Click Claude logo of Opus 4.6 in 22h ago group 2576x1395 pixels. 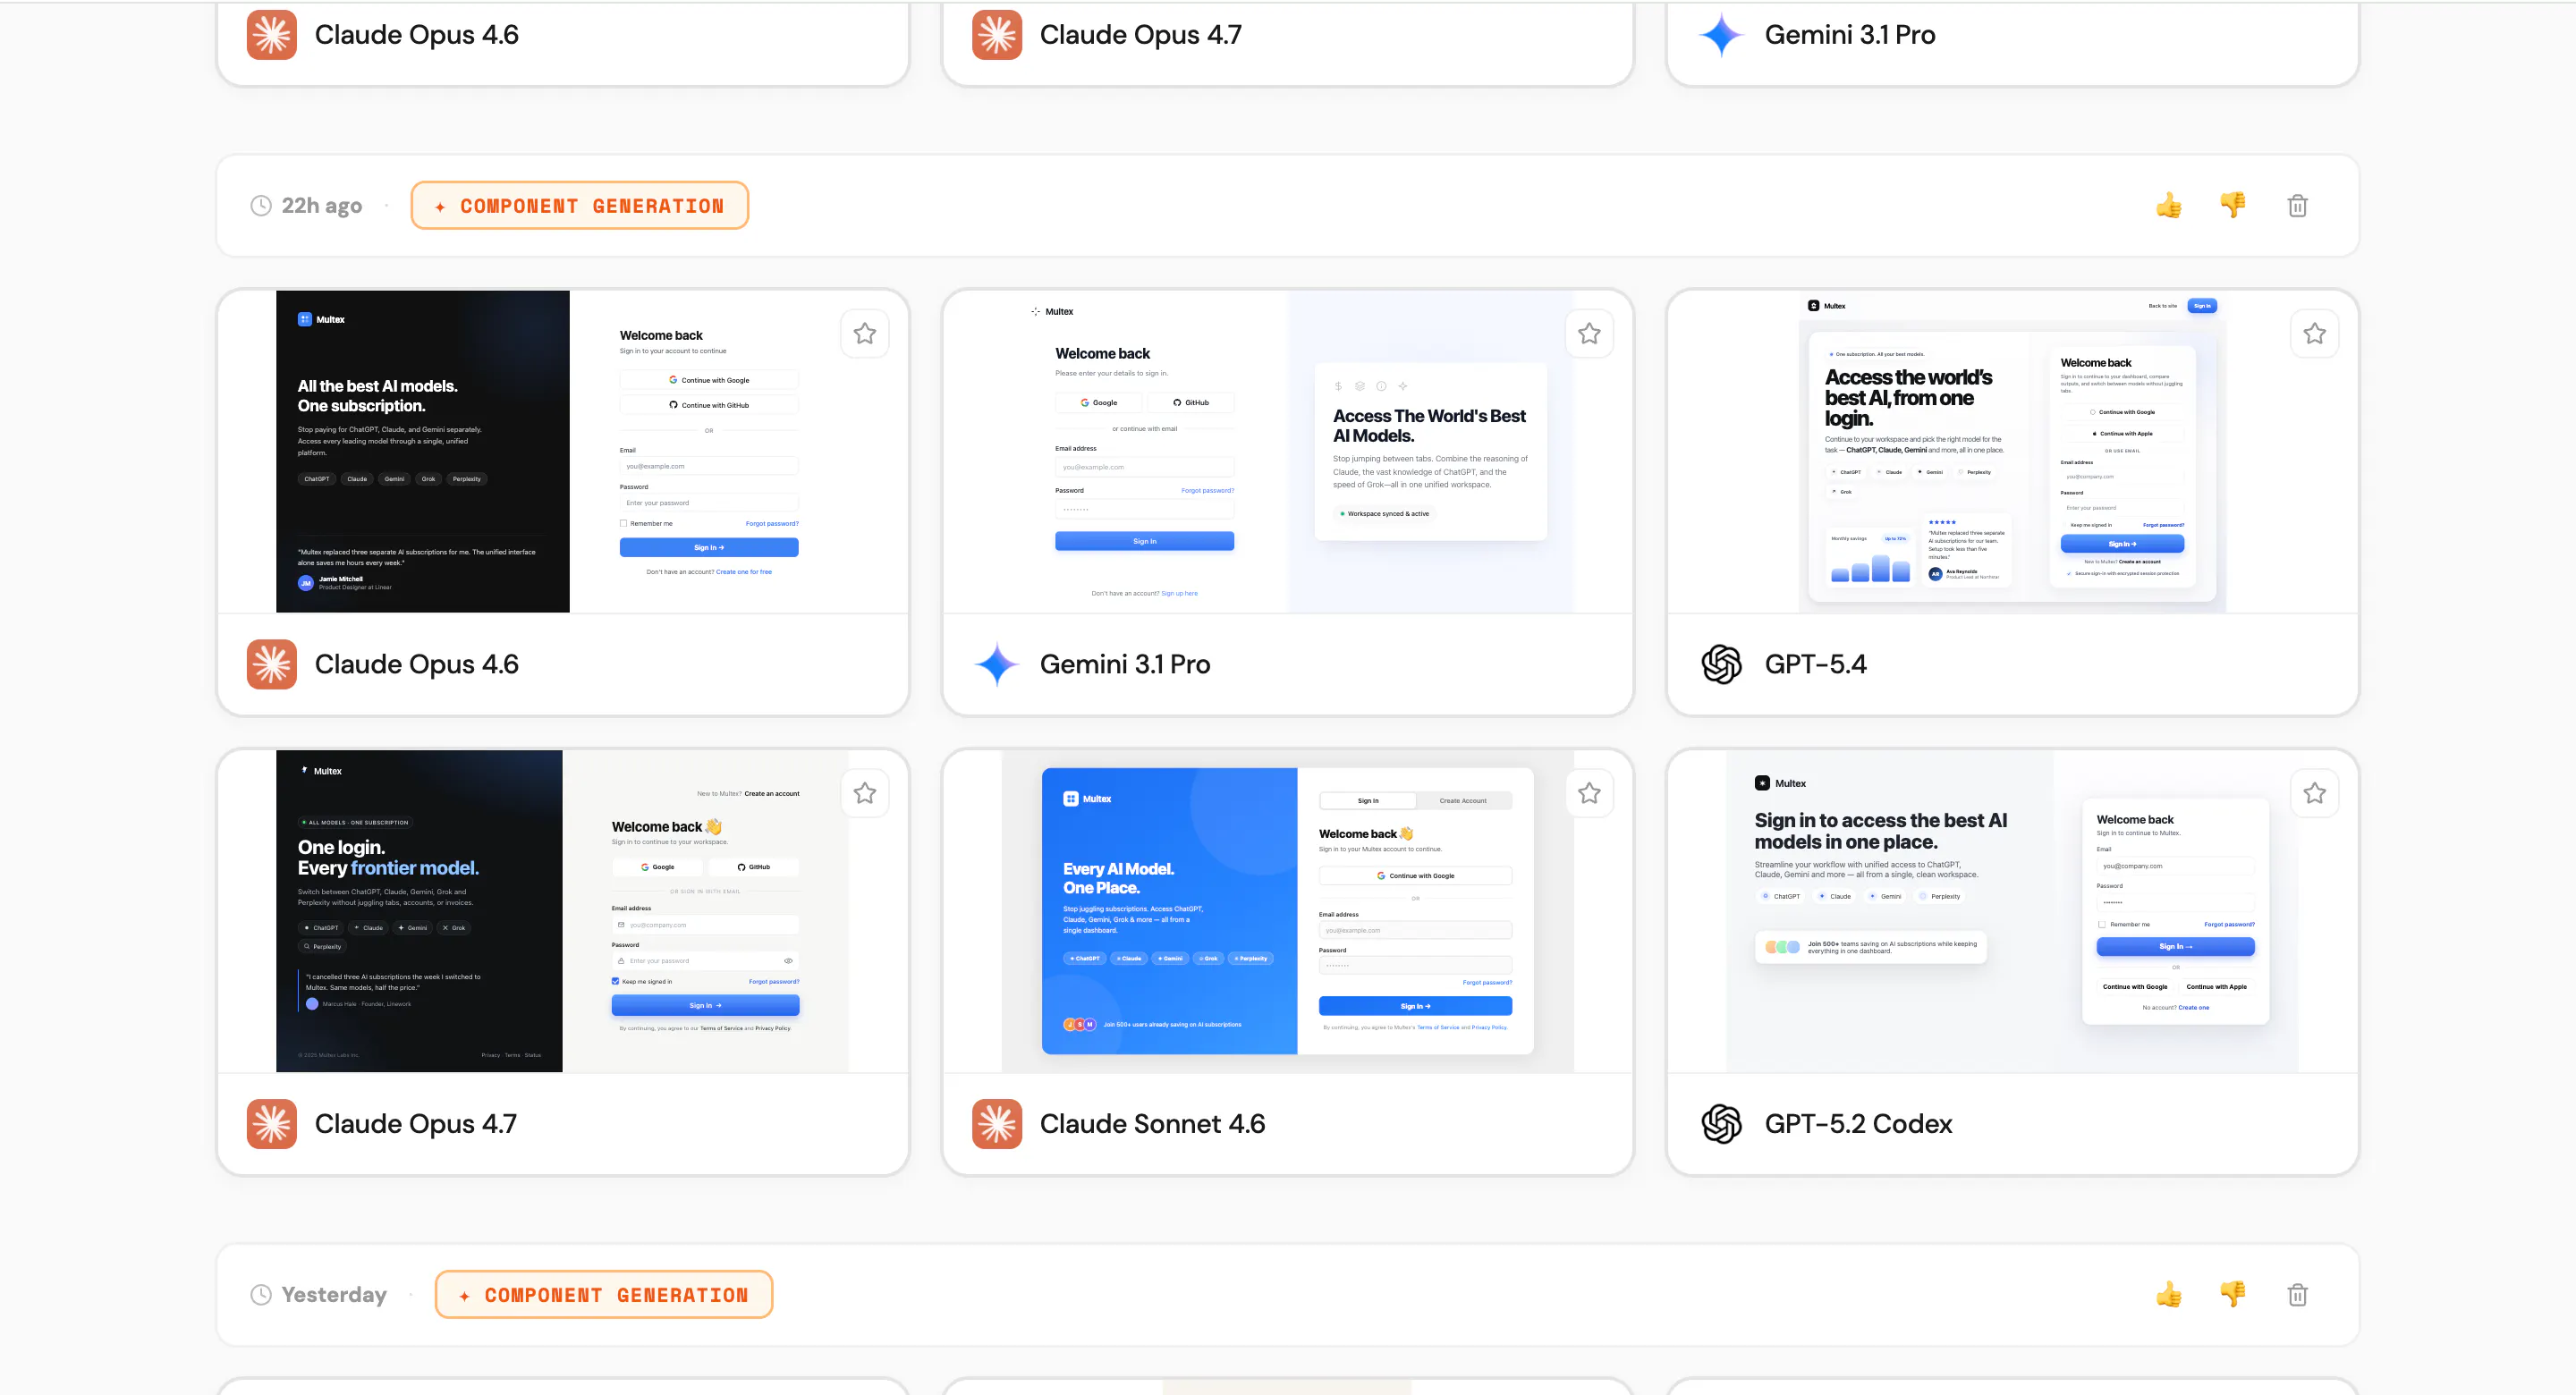[x=272, y=664]
